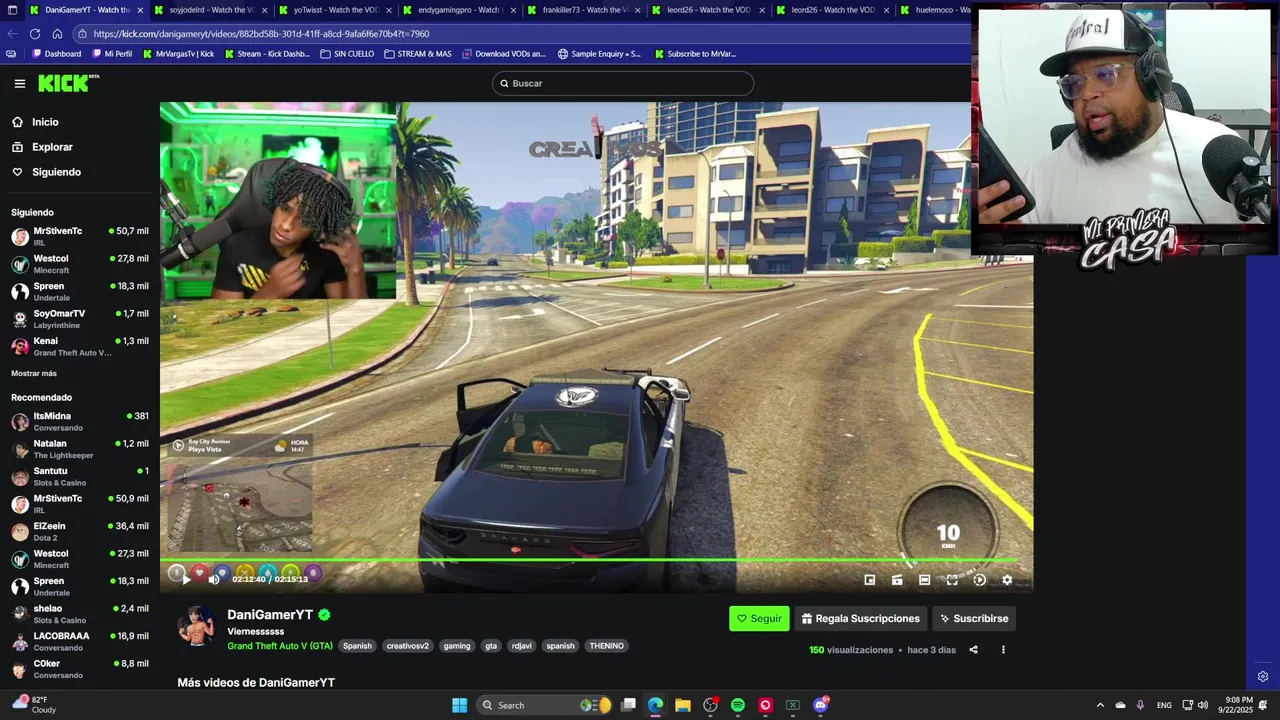Enter fullscreen mode in the video player
Viewport: 1280px width, 720px height.
(x=952, y=580)
